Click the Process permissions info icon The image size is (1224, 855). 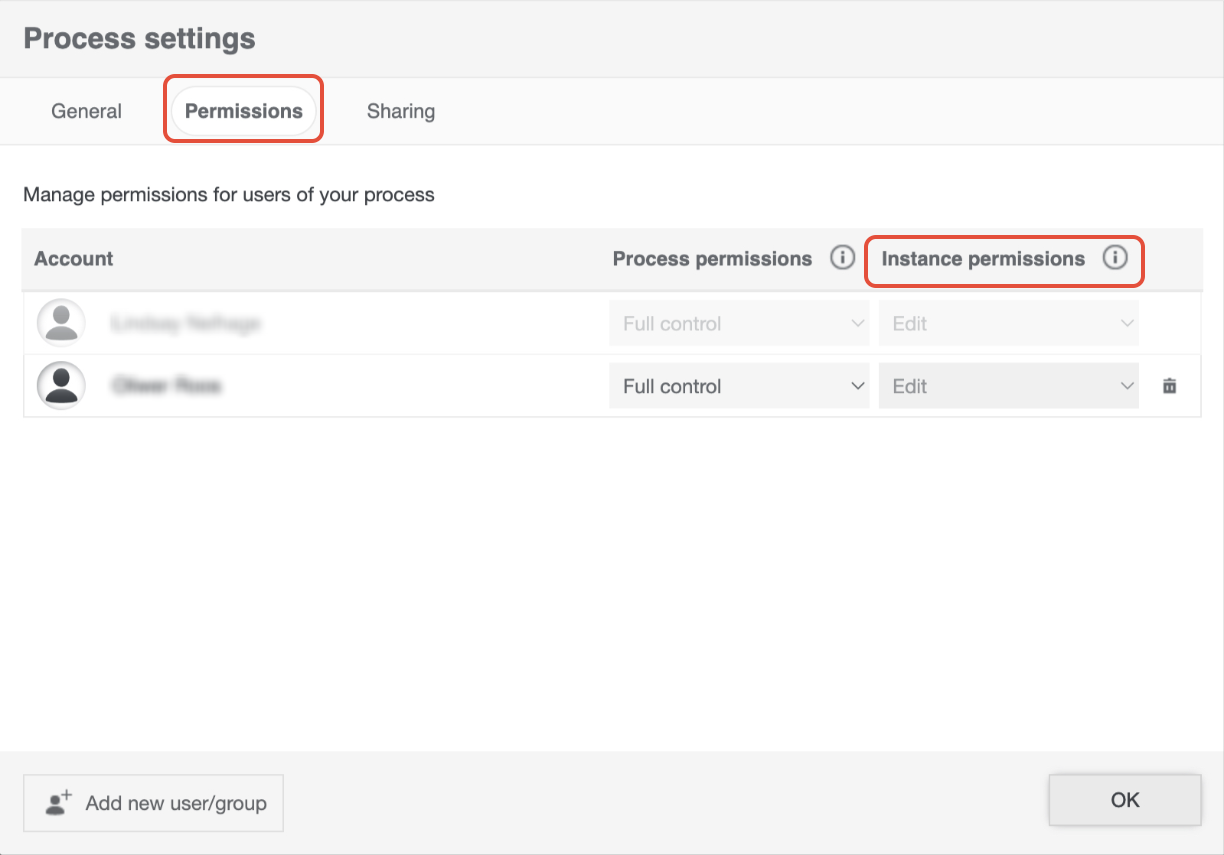[843, 258]
